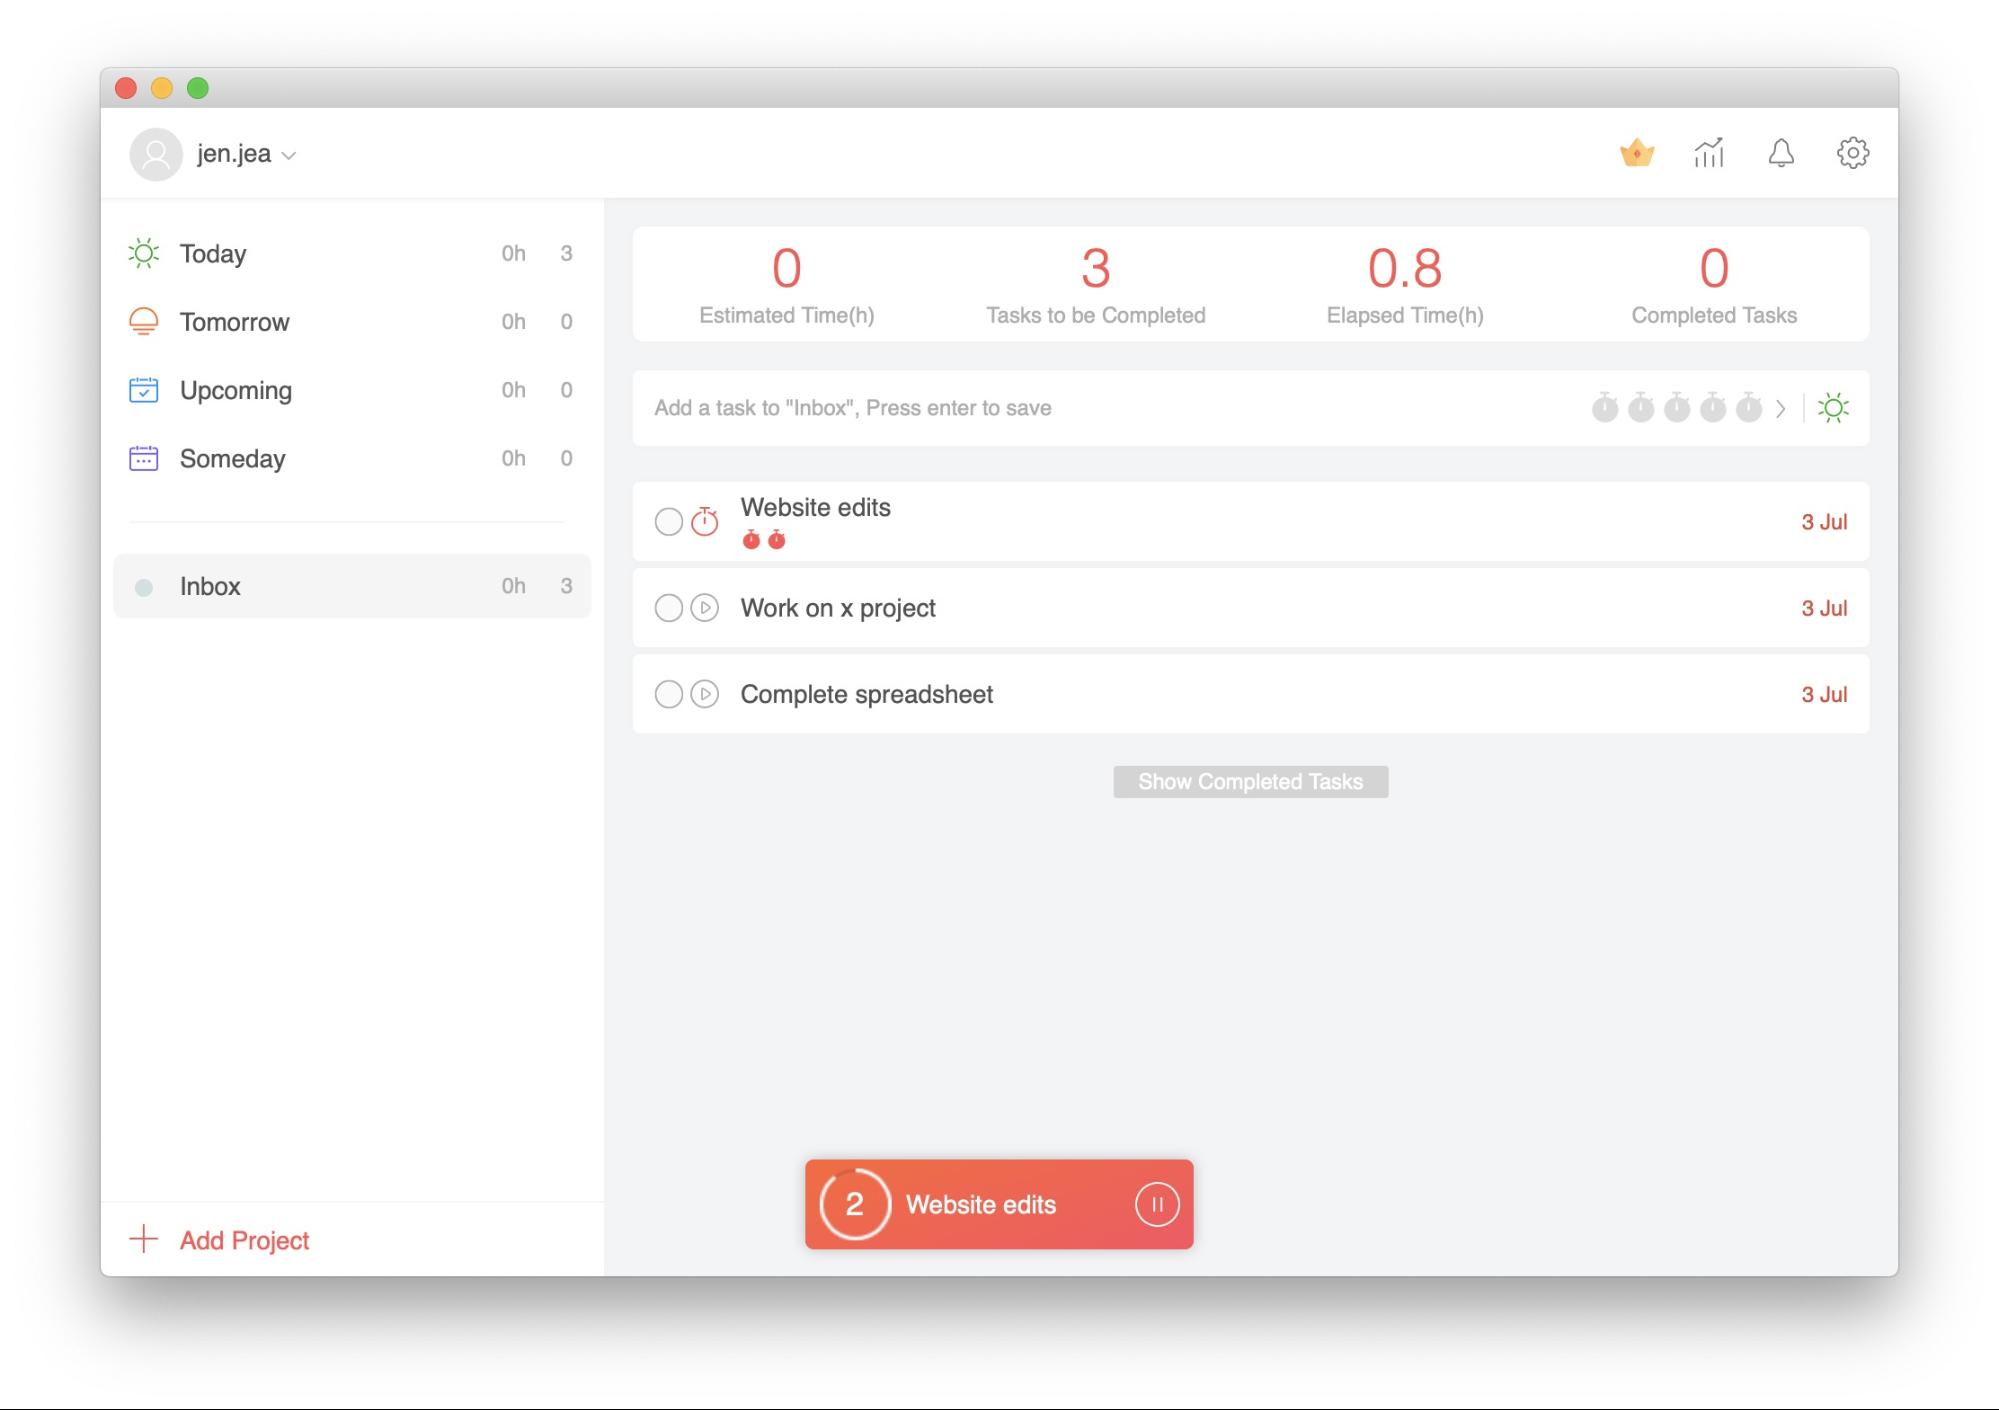Screen dimensions: 1999x1410
Task: Open the Today list
Action: click(213, 254)
